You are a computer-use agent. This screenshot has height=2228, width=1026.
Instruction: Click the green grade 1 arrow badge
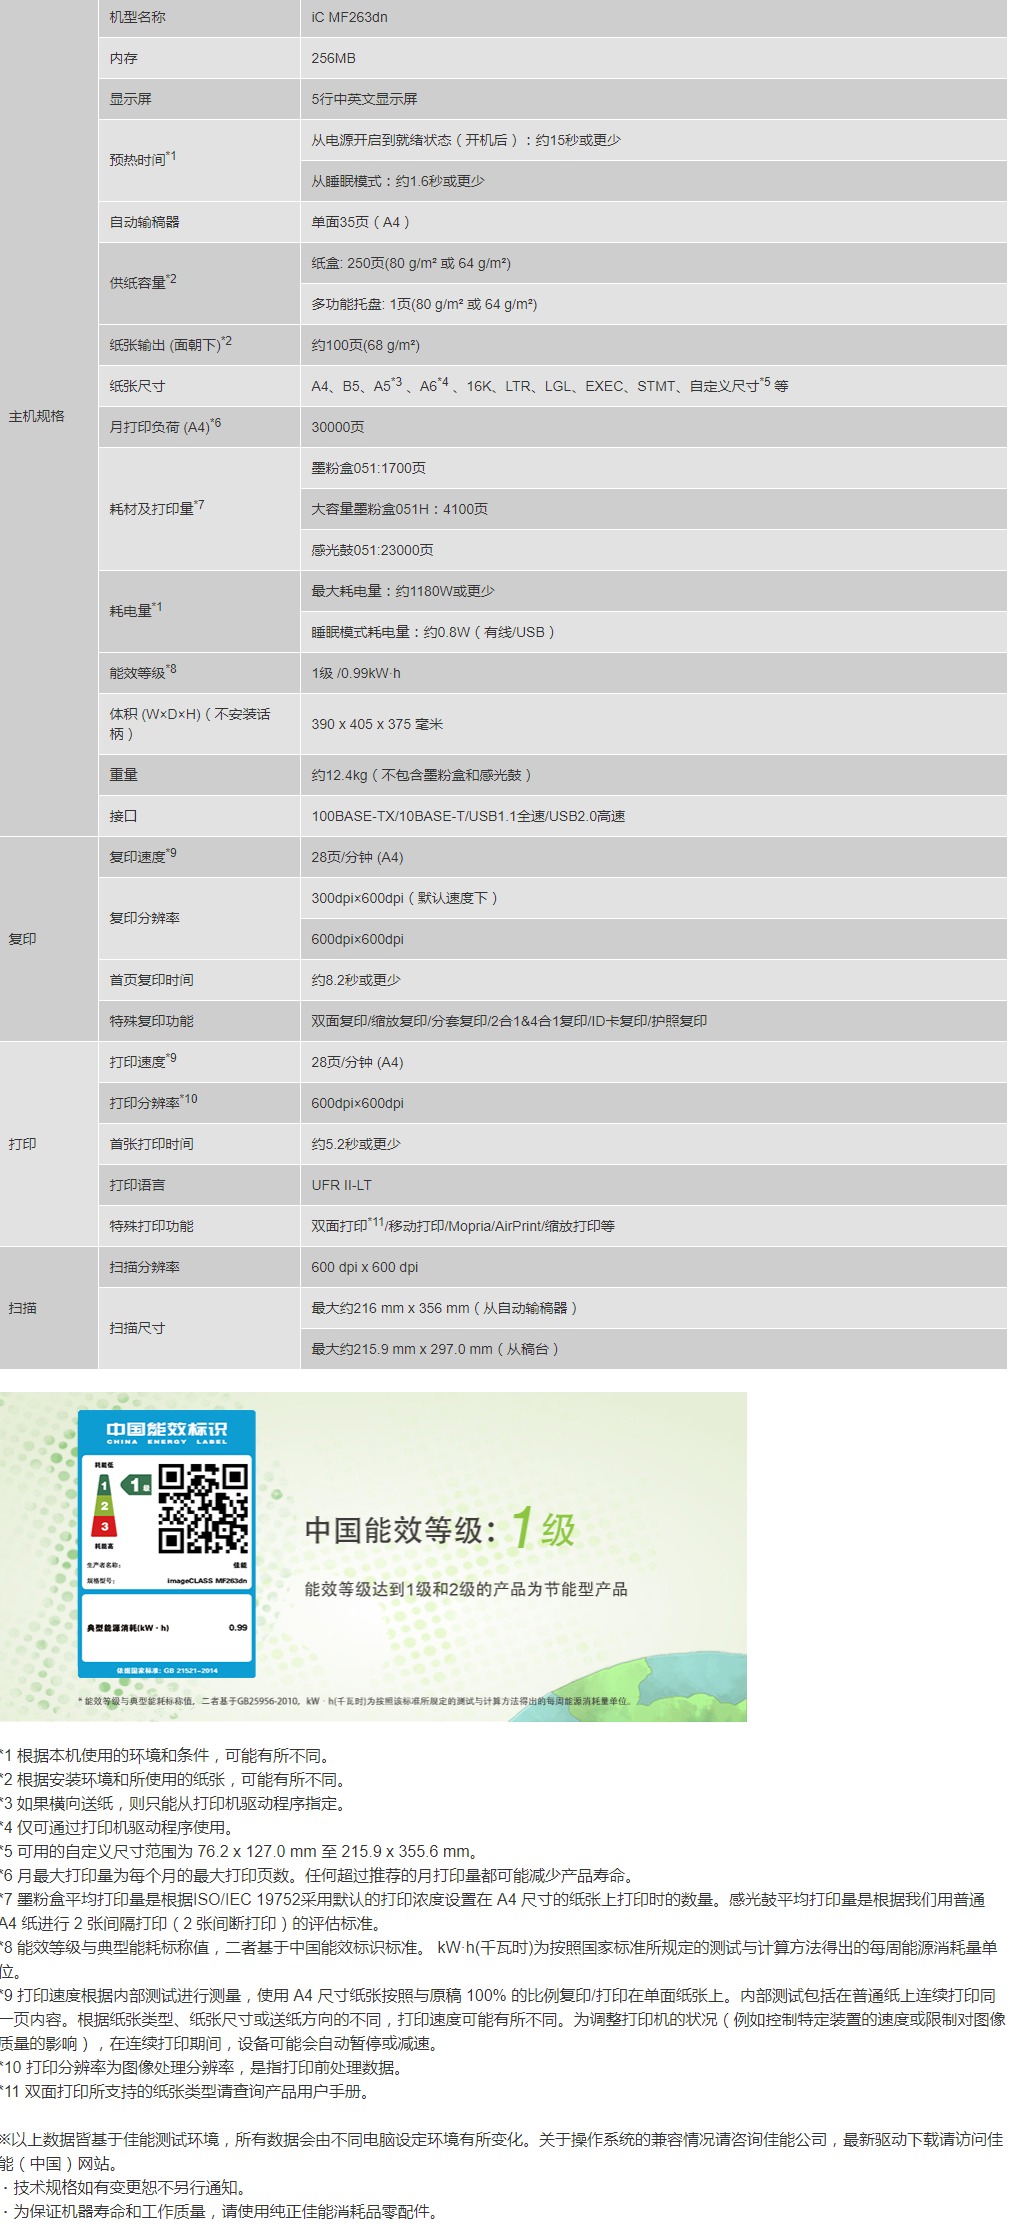tap(135, 1485)
